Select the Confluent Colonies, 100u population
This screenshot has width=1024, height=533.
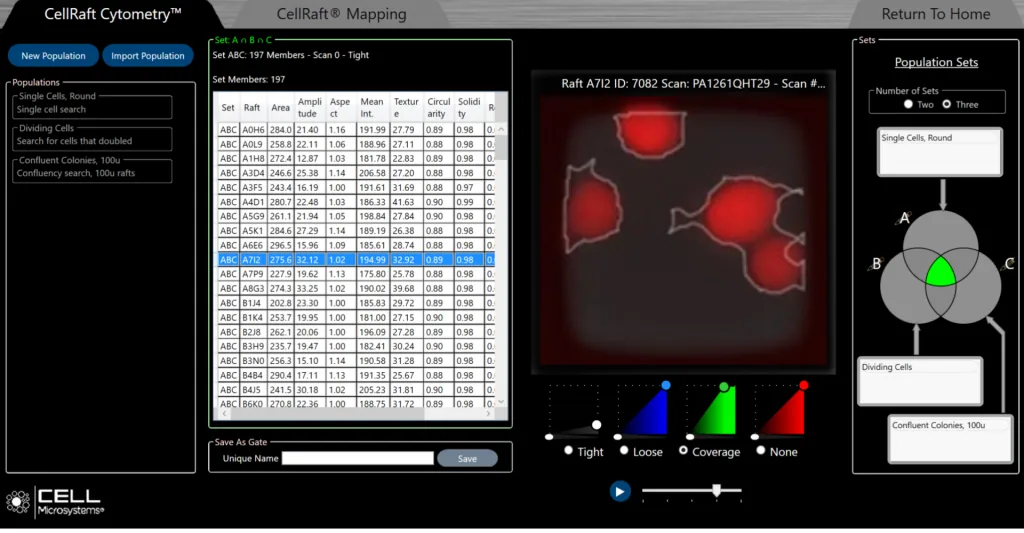tap(92, 169)
